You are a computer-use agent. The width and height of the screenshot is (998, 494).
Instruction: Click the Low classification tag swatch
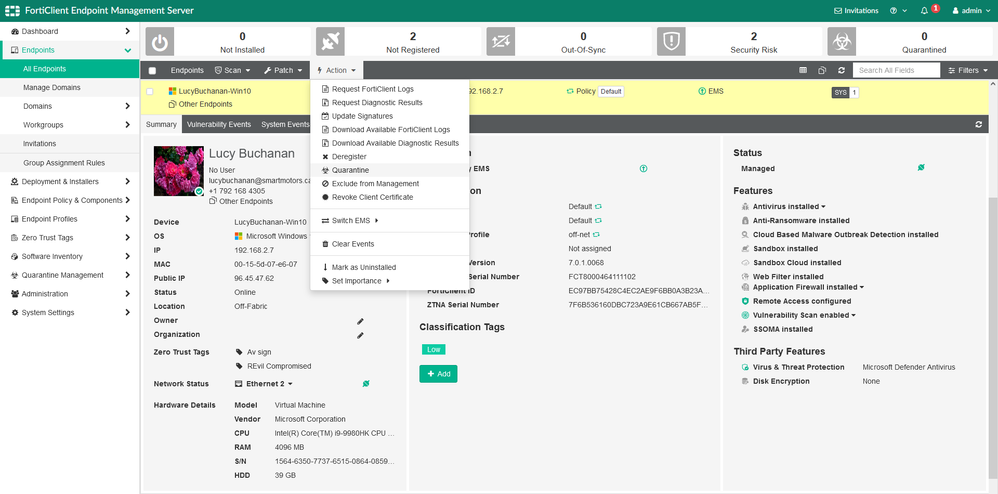433,349
